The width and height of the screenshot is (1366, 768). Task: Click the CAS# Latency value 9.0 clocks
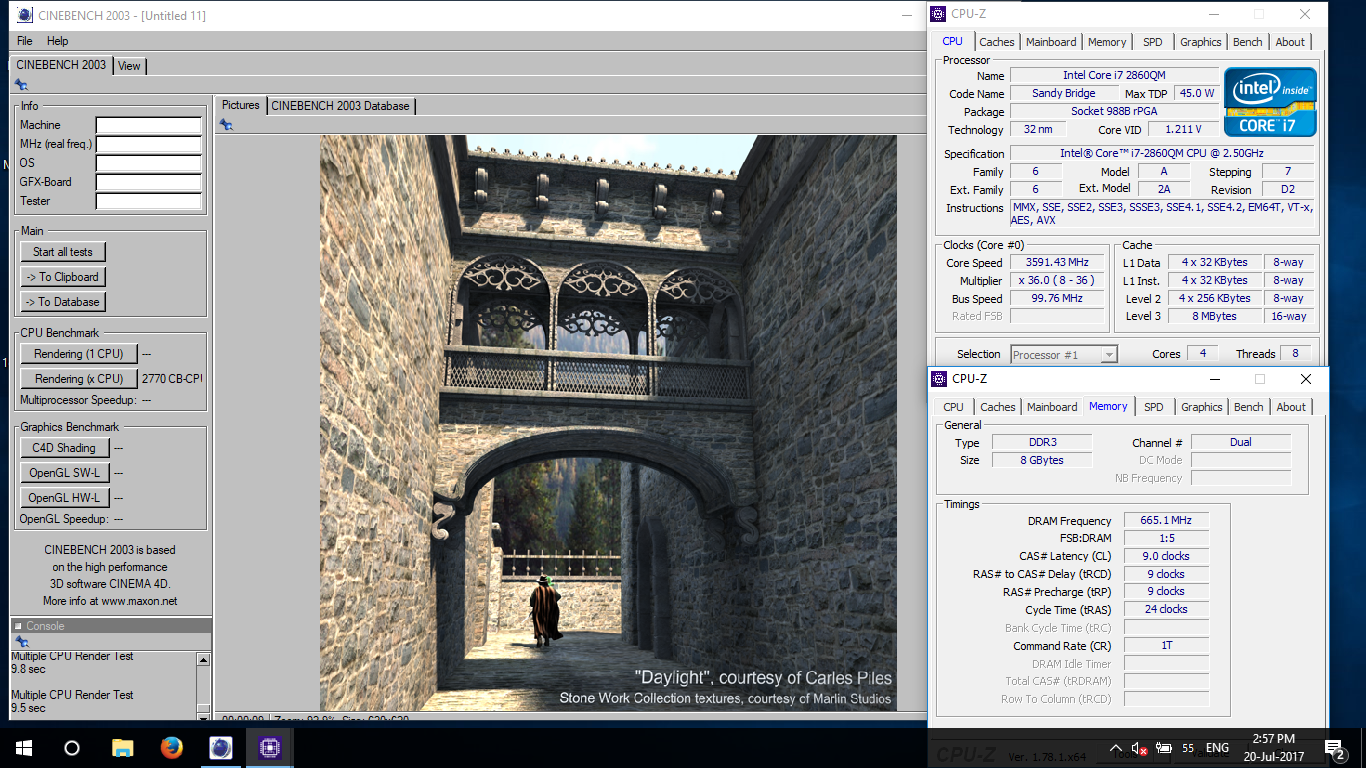[x=1166, y=556]
